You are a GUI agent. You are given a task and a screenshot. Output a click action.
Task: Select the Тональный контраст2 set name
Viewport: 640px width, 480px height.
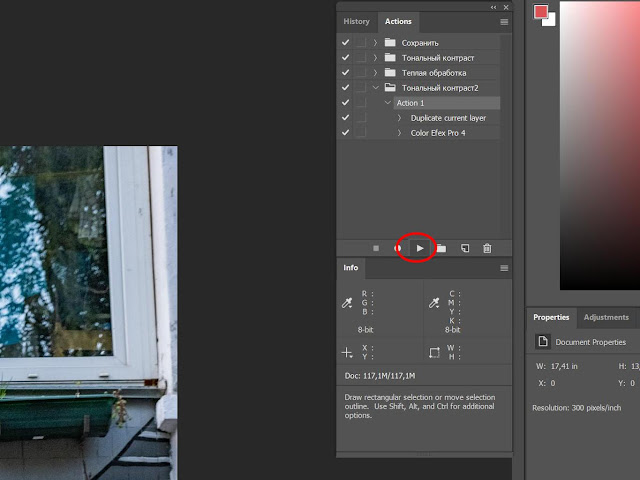pyautogui.click(x=440, y=88)
